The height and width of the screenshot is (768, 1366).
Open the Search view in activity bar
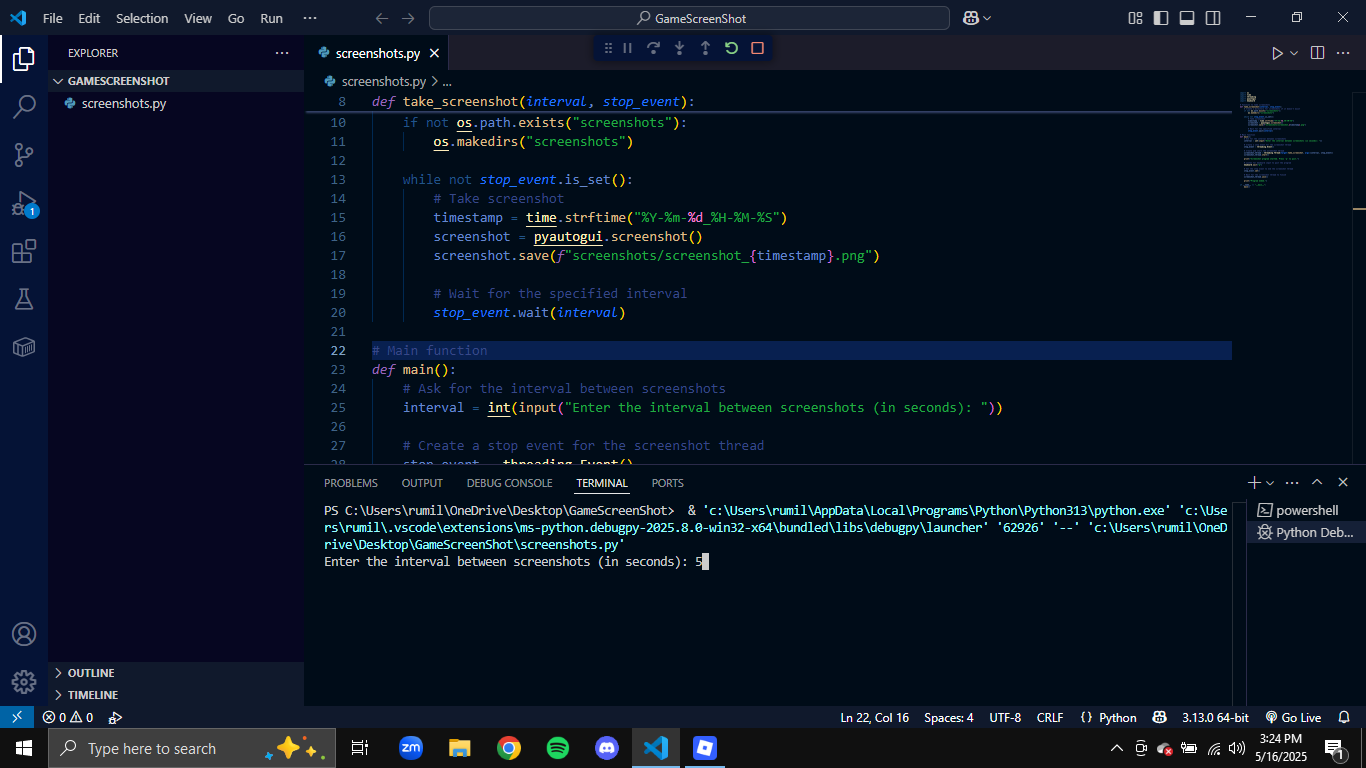[24, 107]
